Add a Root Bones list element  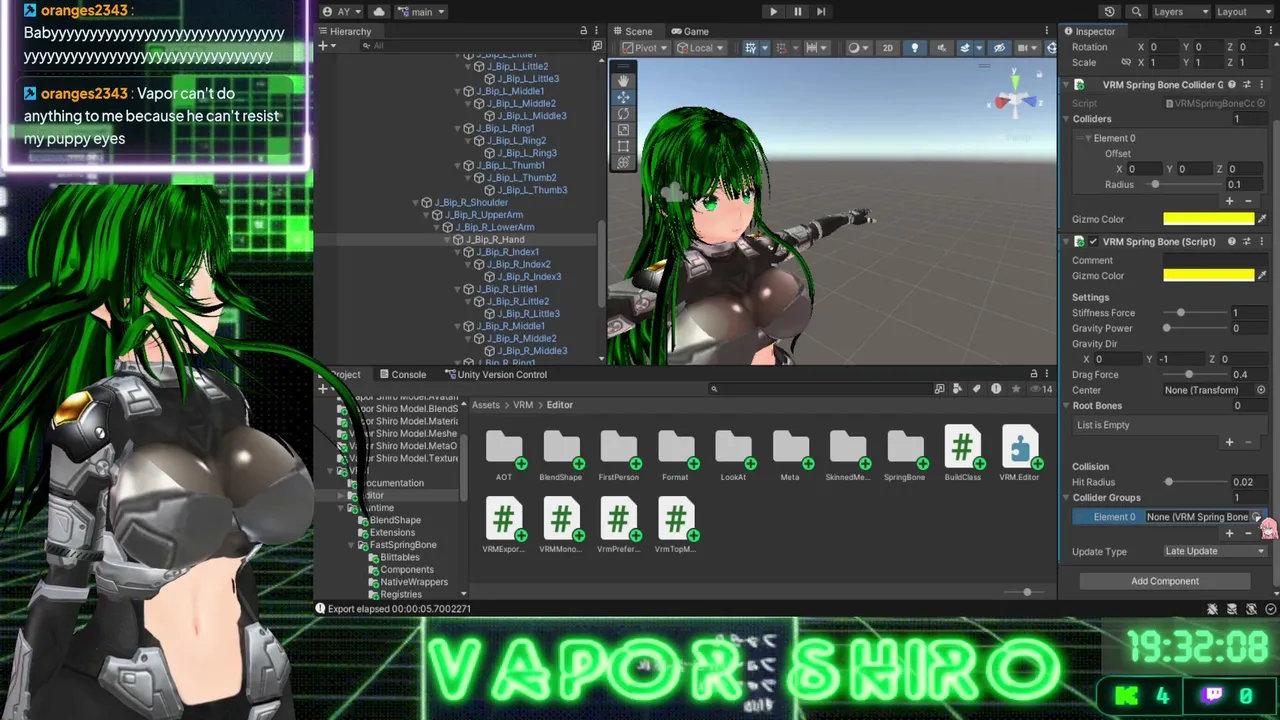coord(1230,442)
